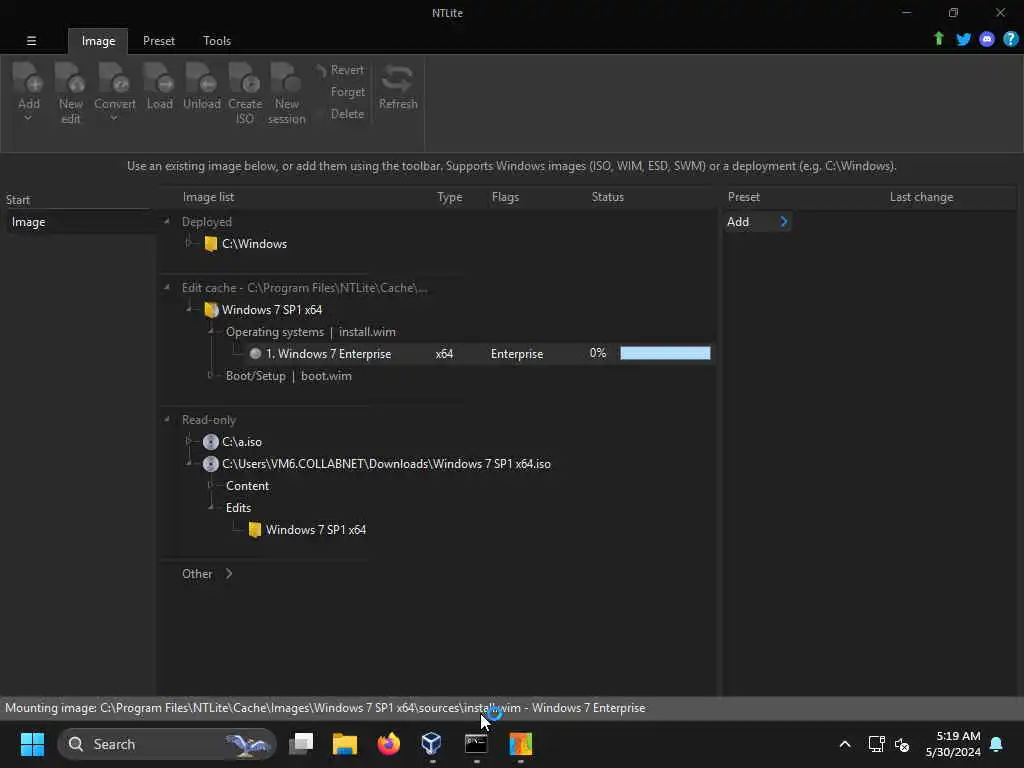
Task: Open the Windows Start menu
Action: coord(32,744)
